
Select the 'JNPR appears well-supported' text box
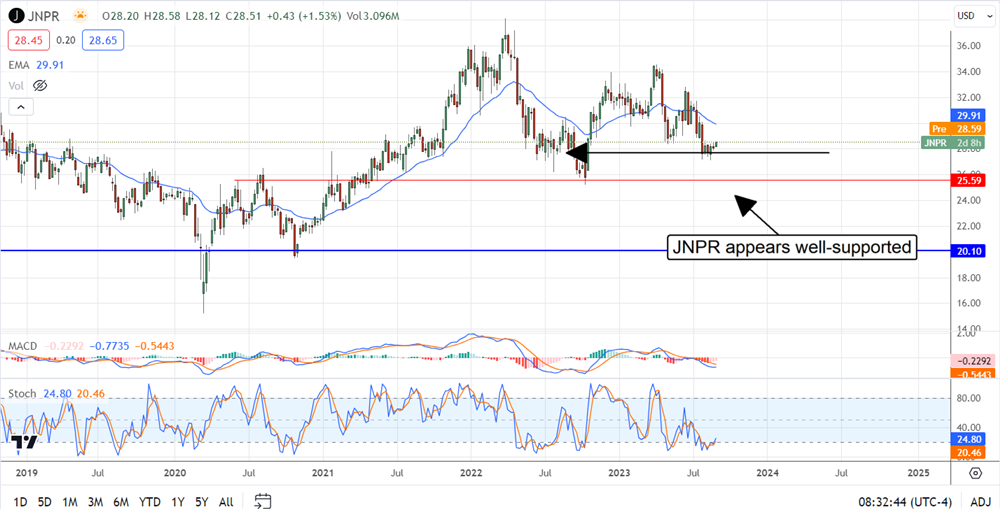(x=791, y=246)
